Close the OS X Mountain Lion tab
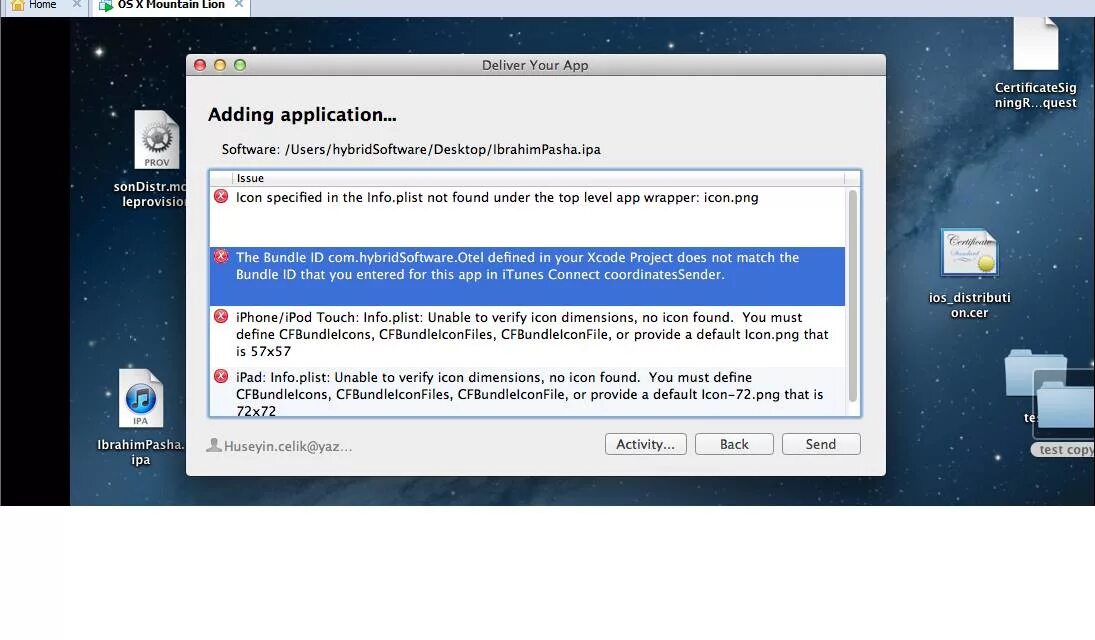The image size is (1095, 640). click(239, 4)
